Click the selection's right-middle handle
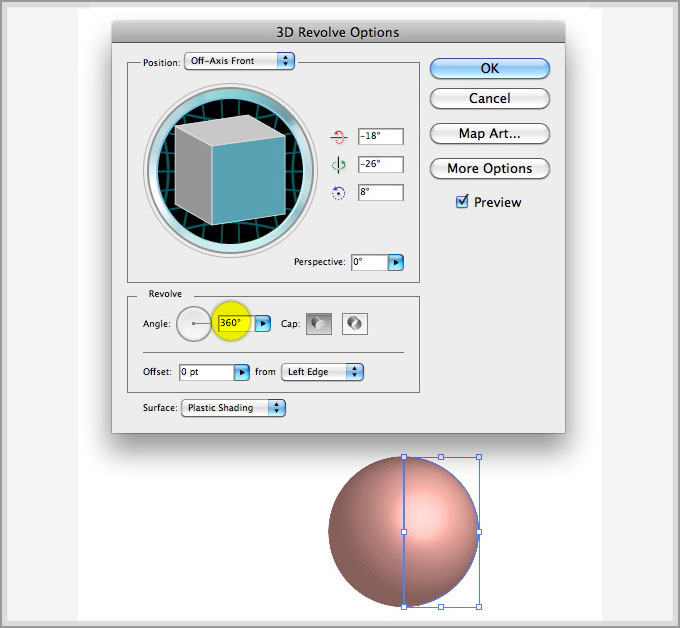 (479, 532)
